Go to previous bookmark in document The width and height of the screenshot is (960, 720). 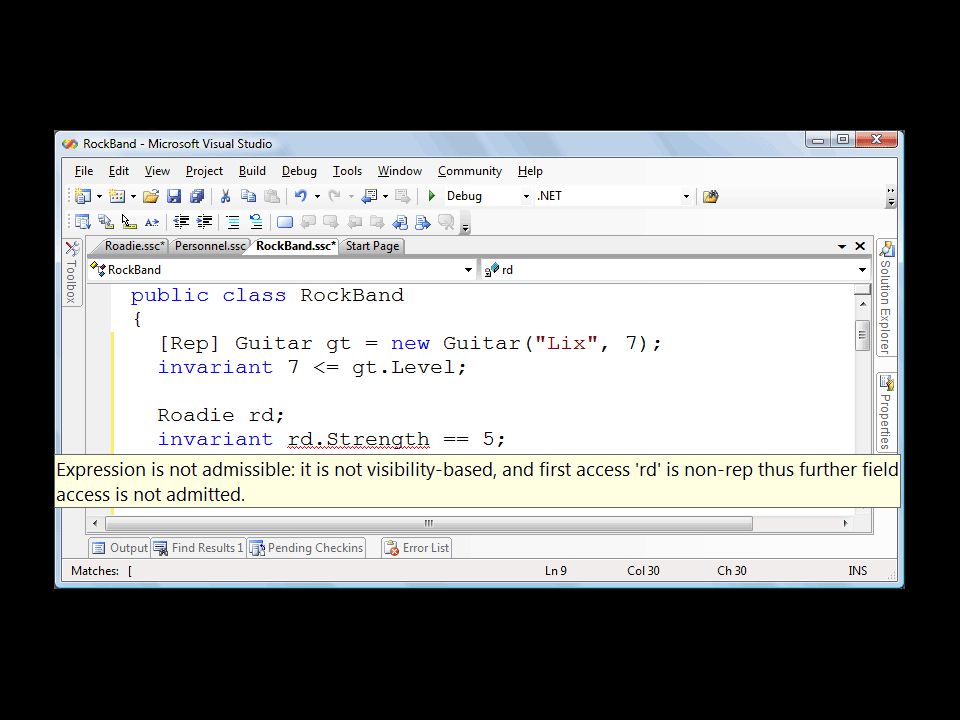(400, 222)
